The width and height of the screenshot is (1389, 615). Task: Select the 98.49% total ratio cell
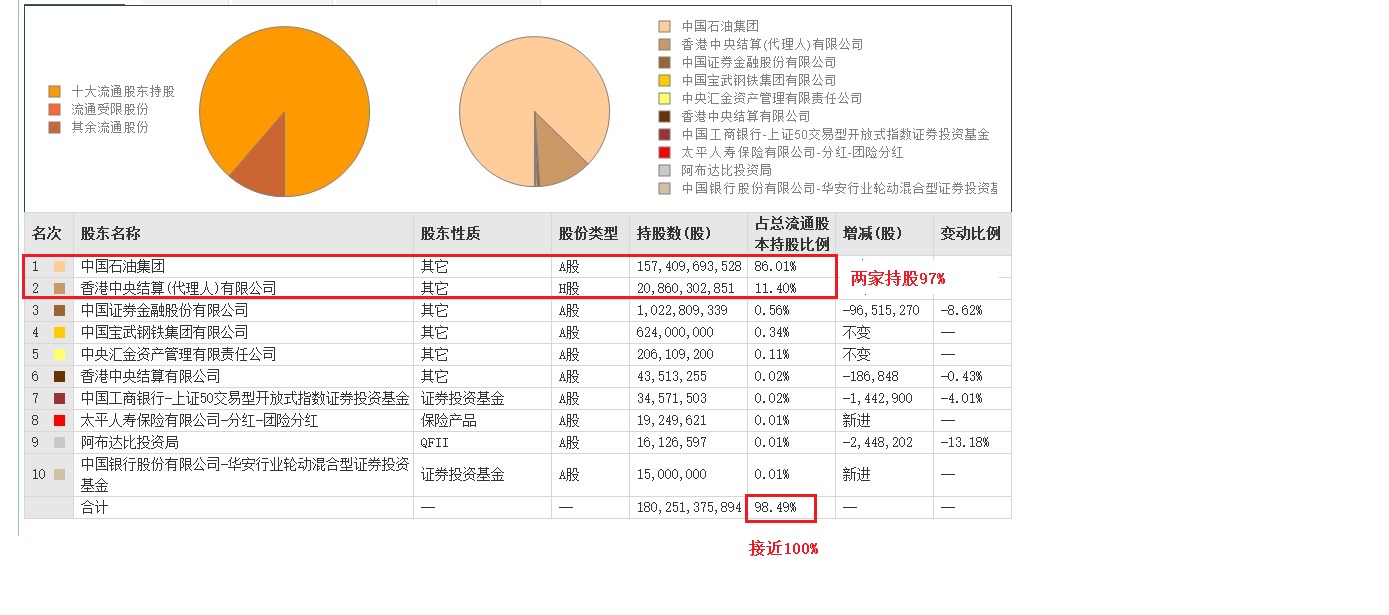coord(775,507)
